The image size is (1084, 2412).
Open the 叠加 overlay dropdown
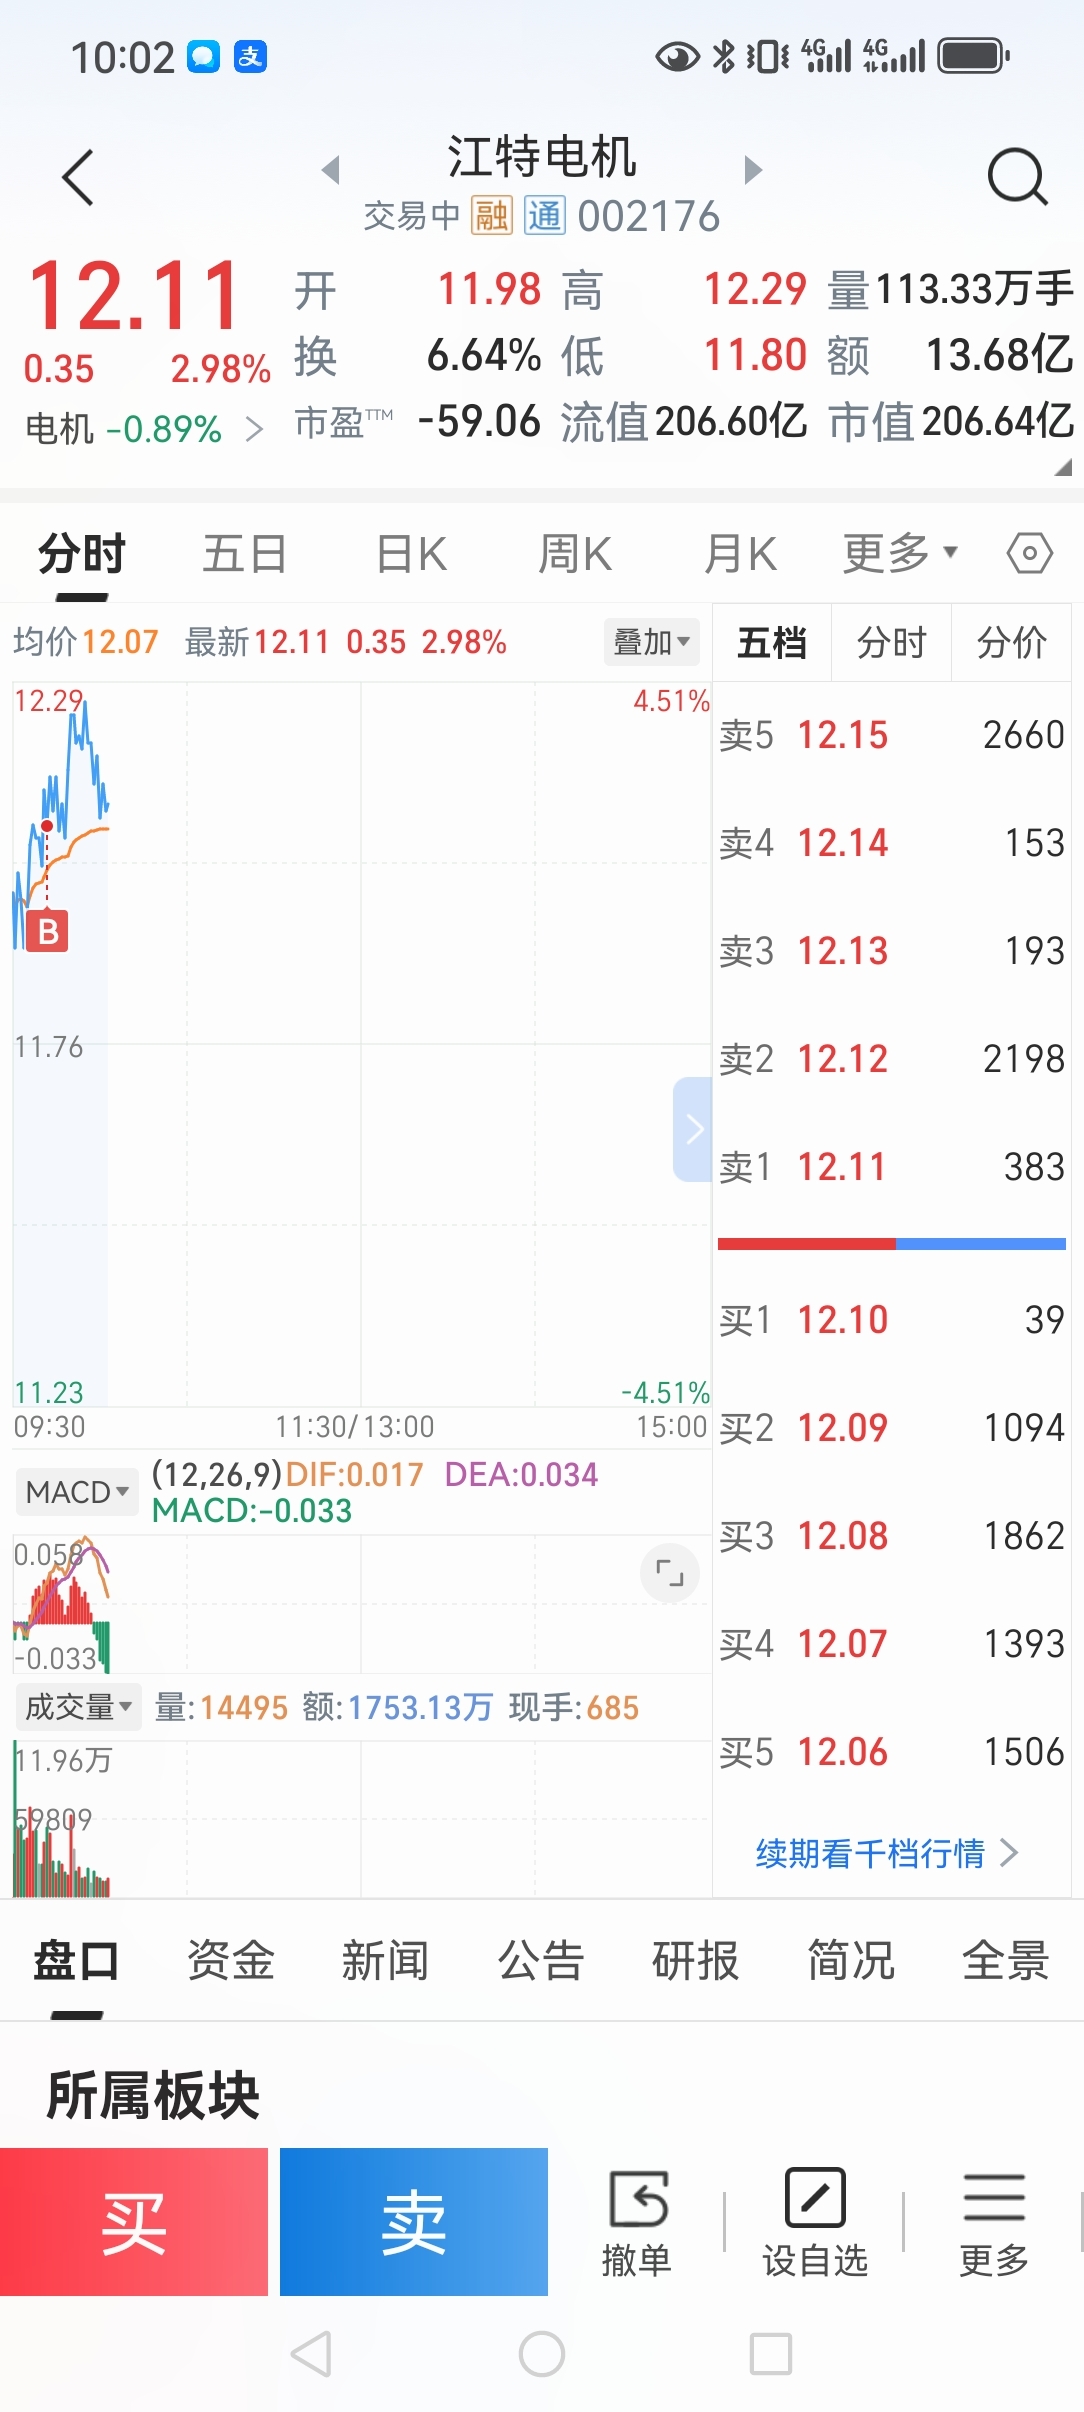652,641
